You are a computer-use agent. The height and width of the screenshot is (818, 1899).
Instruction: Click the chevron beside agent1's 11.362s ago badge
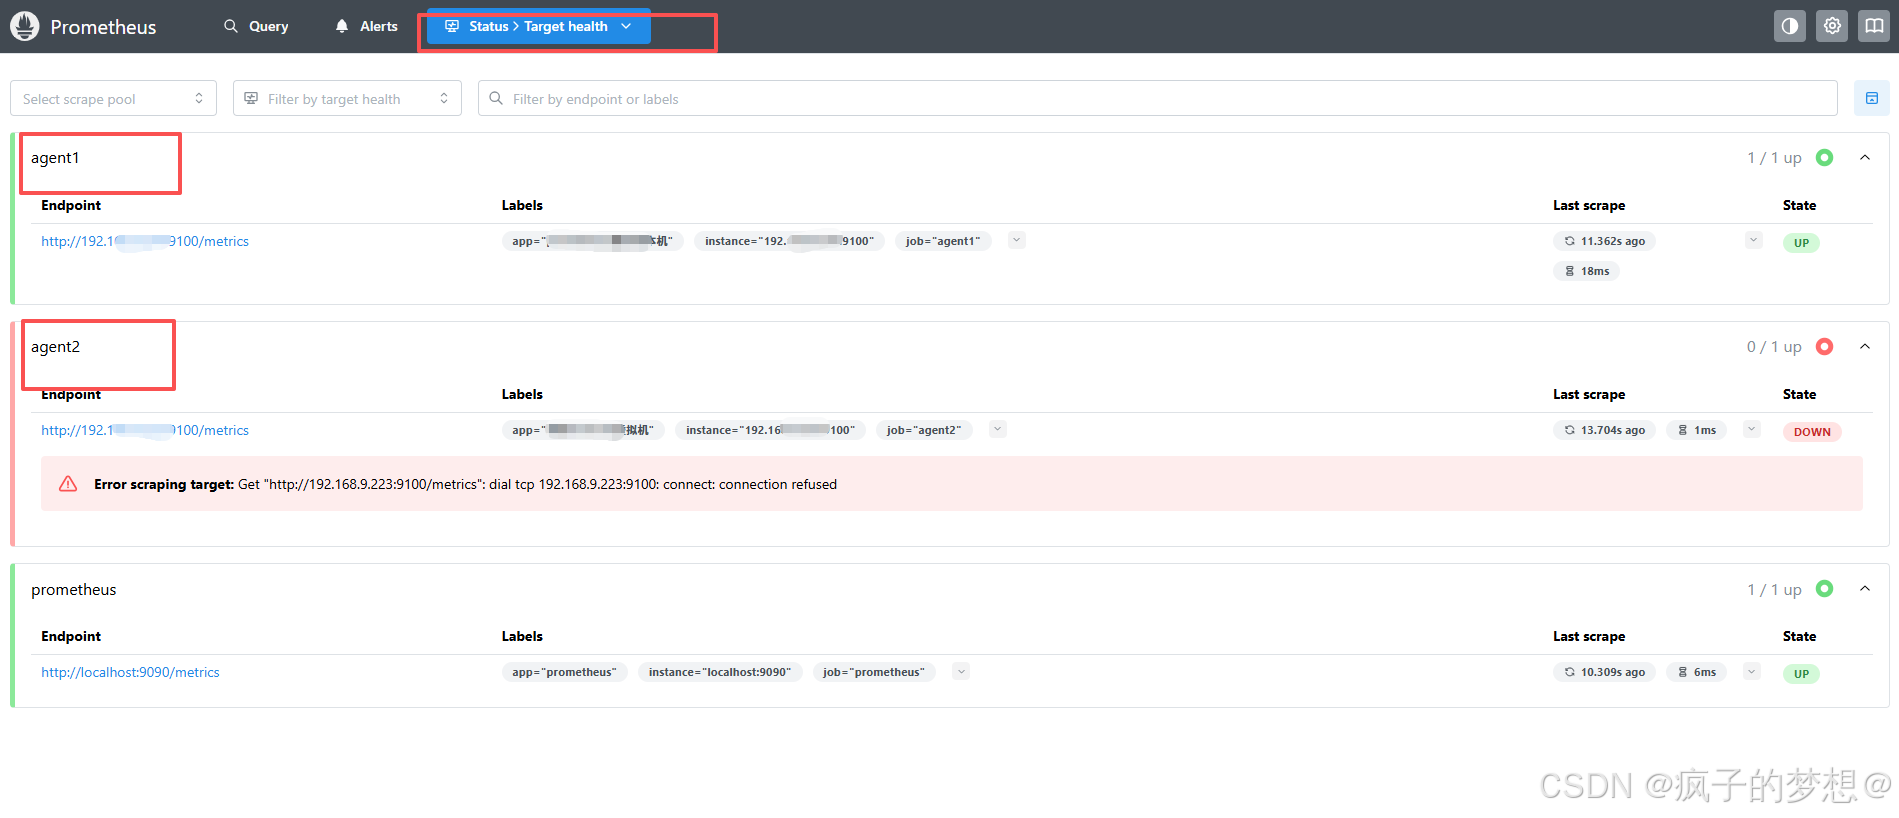1753,240
